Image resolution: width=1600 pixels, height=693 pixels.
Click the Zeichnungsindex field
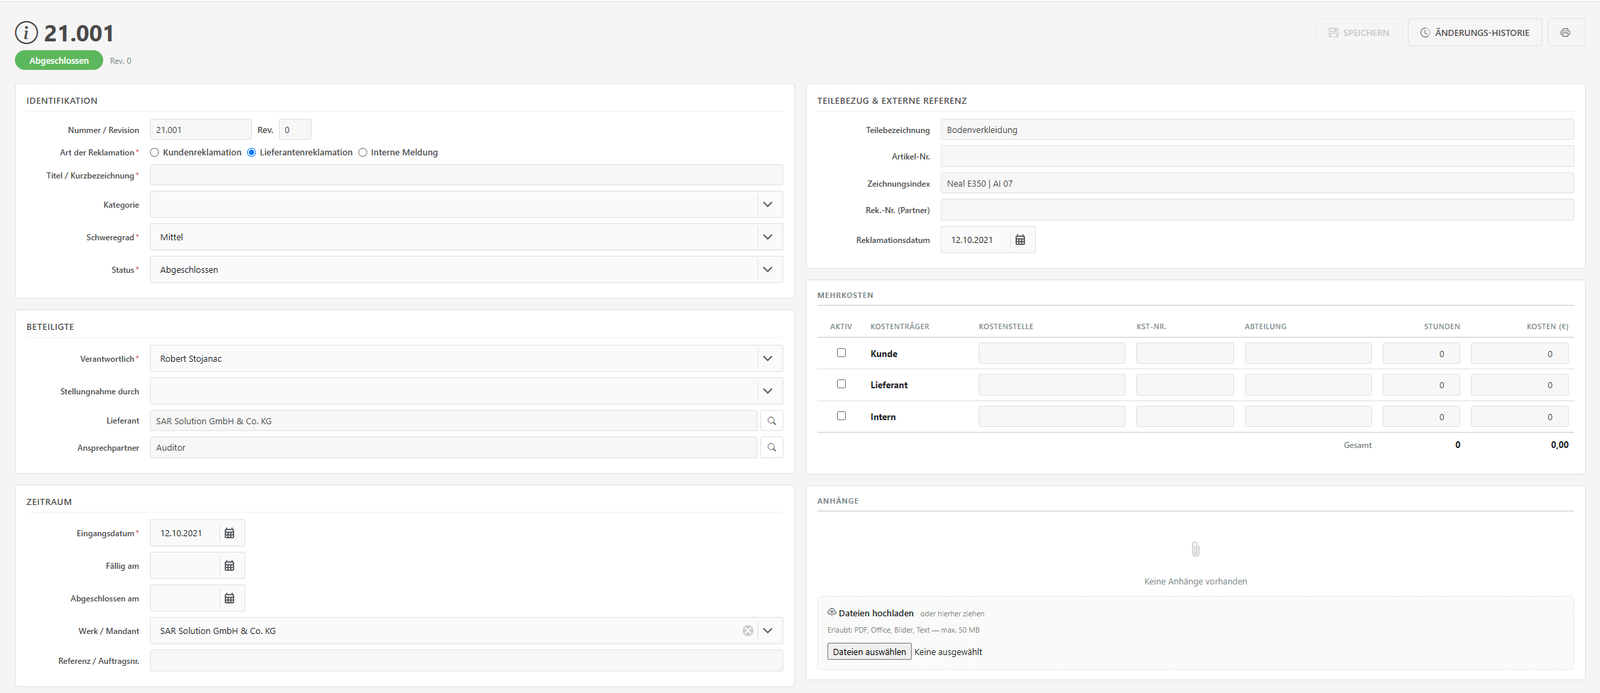click(1257, 183)
